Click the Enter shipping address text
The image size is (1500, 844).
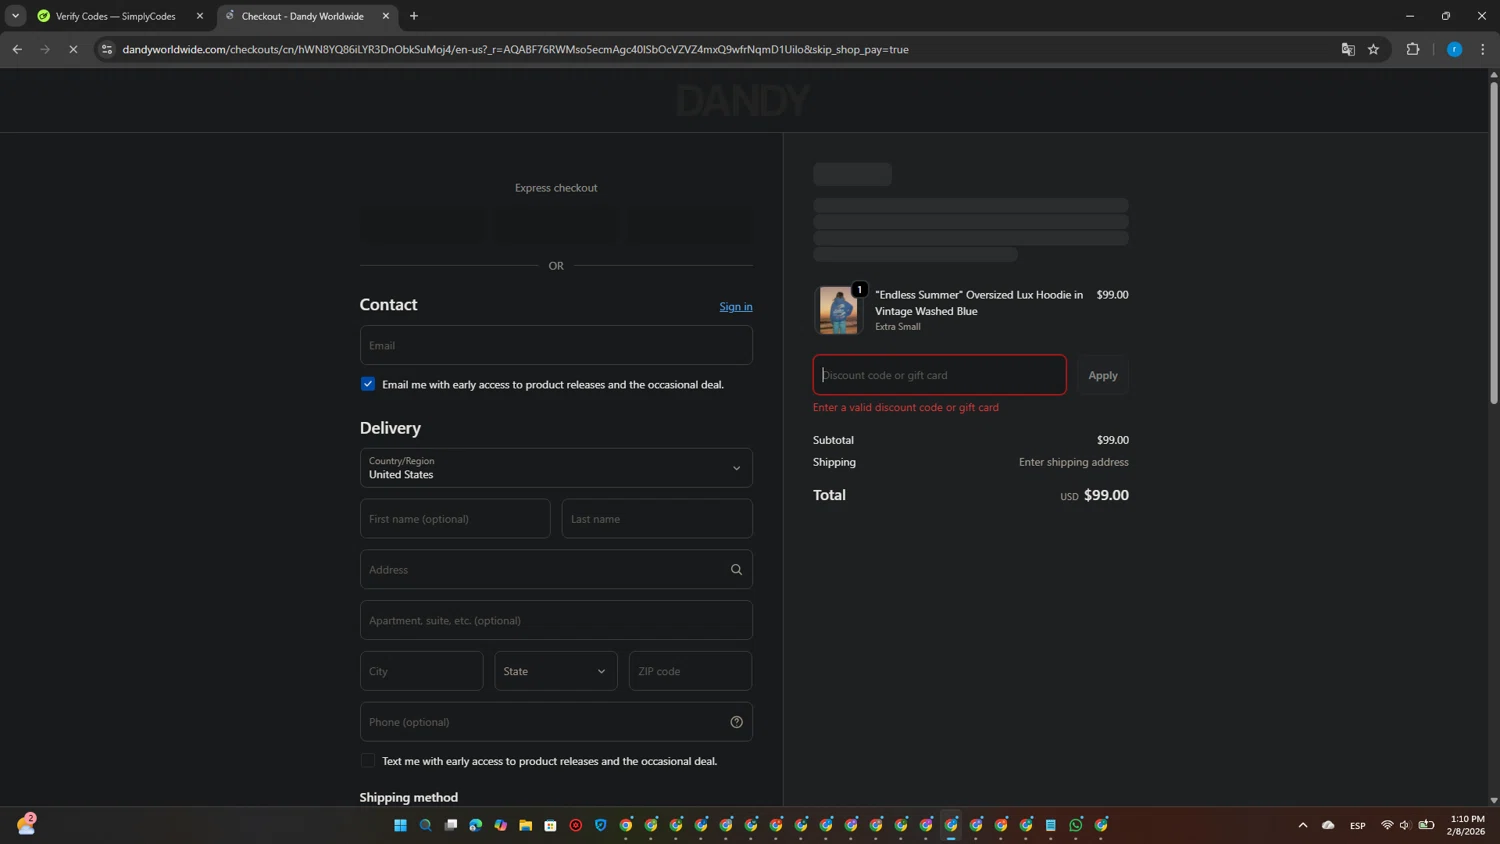[1074, 462]
